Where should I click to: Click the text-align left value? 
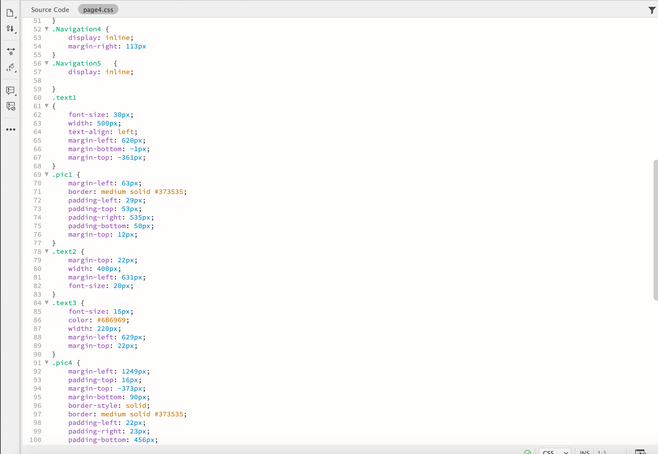pos(125,132)
